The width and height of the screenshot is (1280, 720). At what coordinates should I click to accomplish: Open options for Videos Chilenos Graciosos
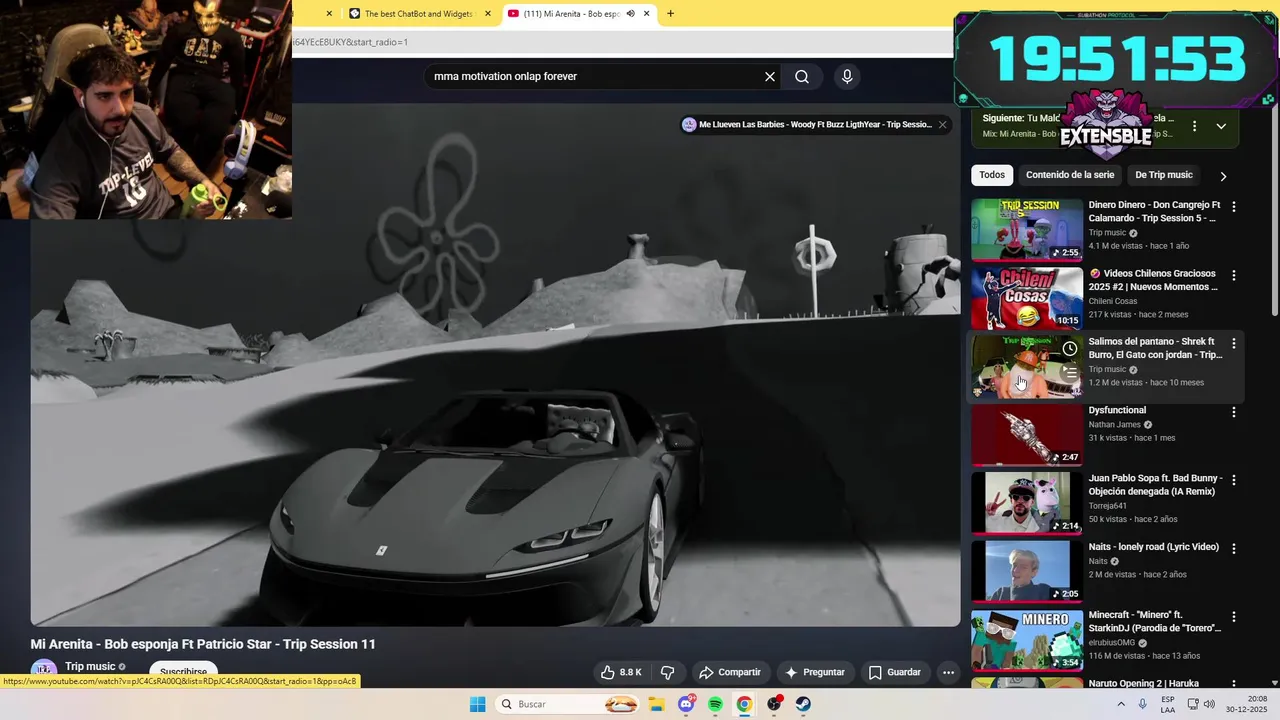point(1233,275)
